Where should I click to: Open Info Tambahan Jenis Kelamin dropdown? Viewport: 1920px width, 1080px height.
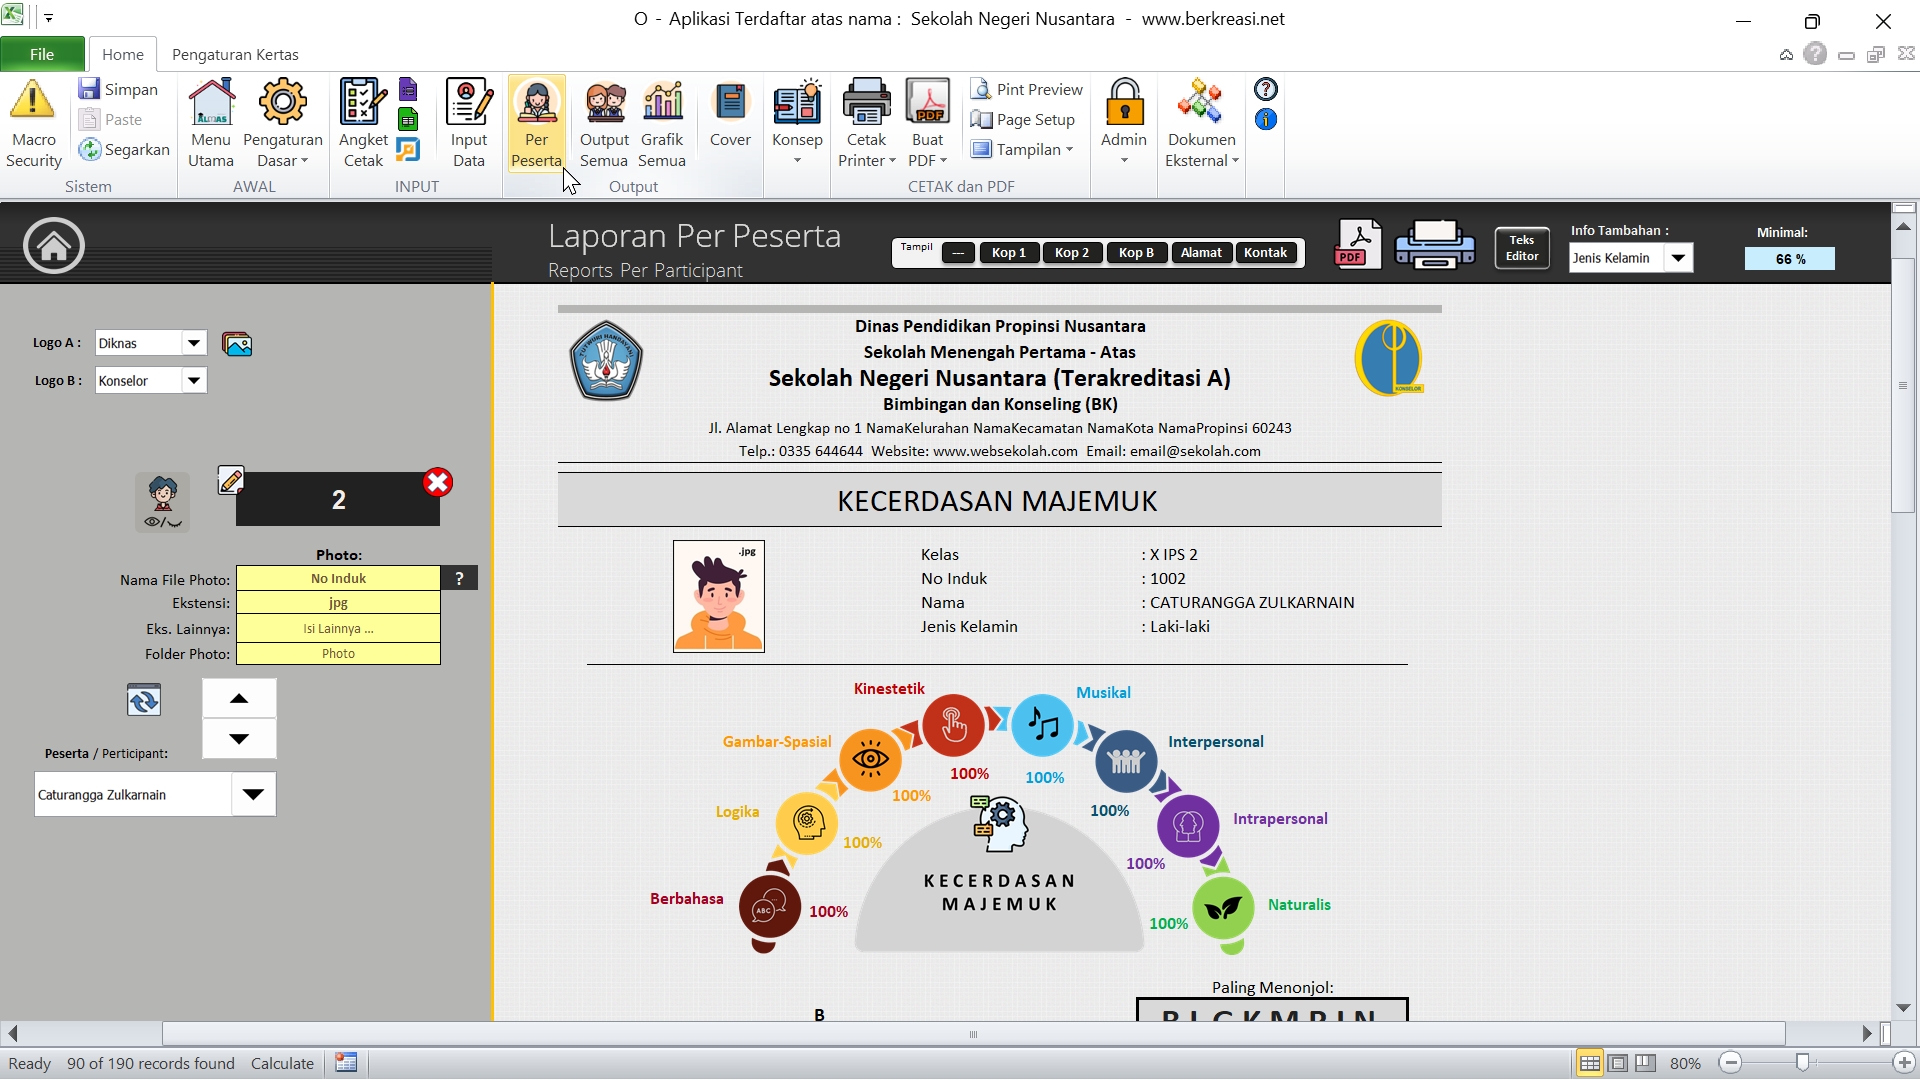(1678, 258)
